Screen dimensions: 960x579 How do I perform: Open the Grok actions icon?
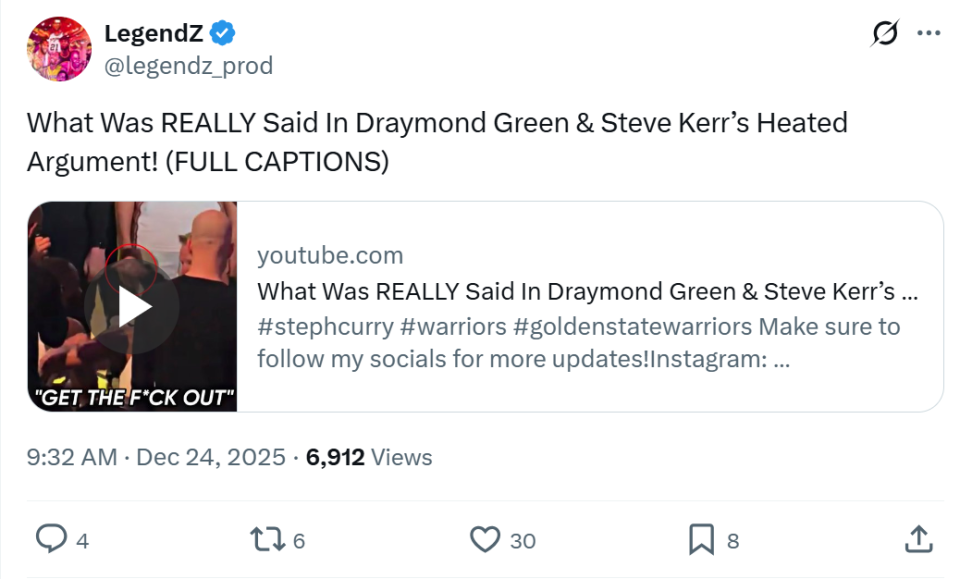[884, 34]
